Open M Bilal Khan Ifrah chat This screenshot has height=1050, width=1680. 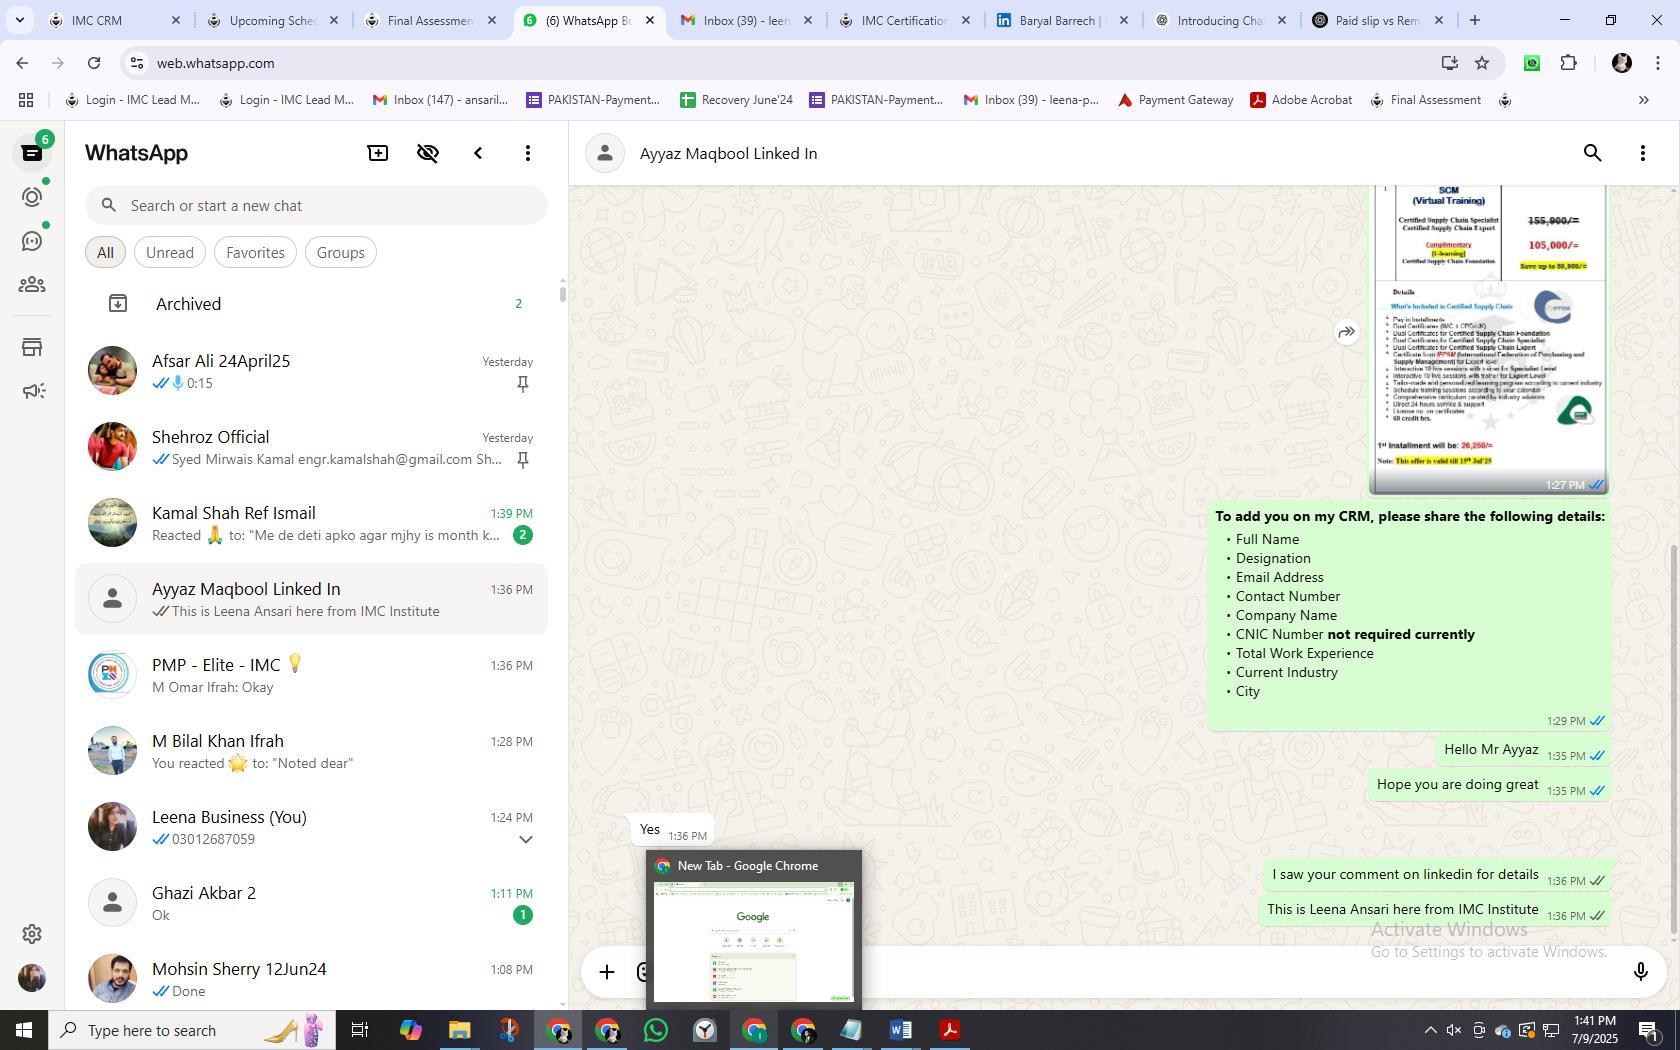pyautogui.click(x=312, y=751)
